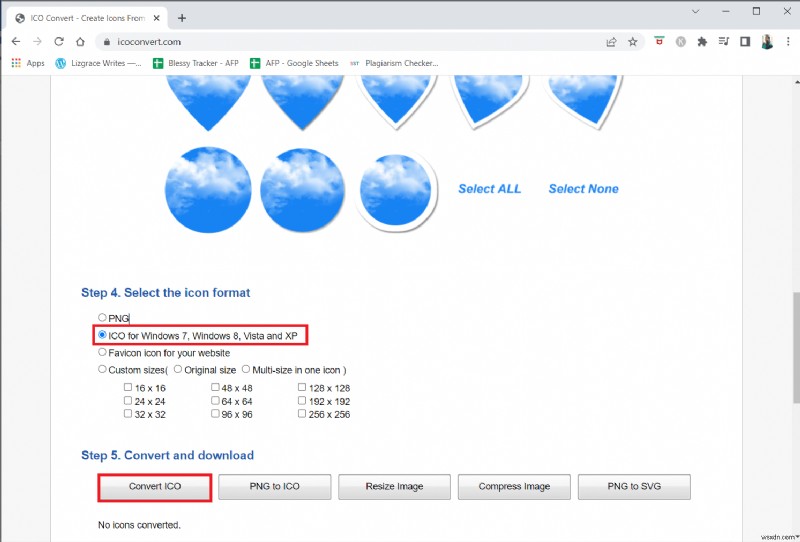Open the tab search chevron

point(695,11)
